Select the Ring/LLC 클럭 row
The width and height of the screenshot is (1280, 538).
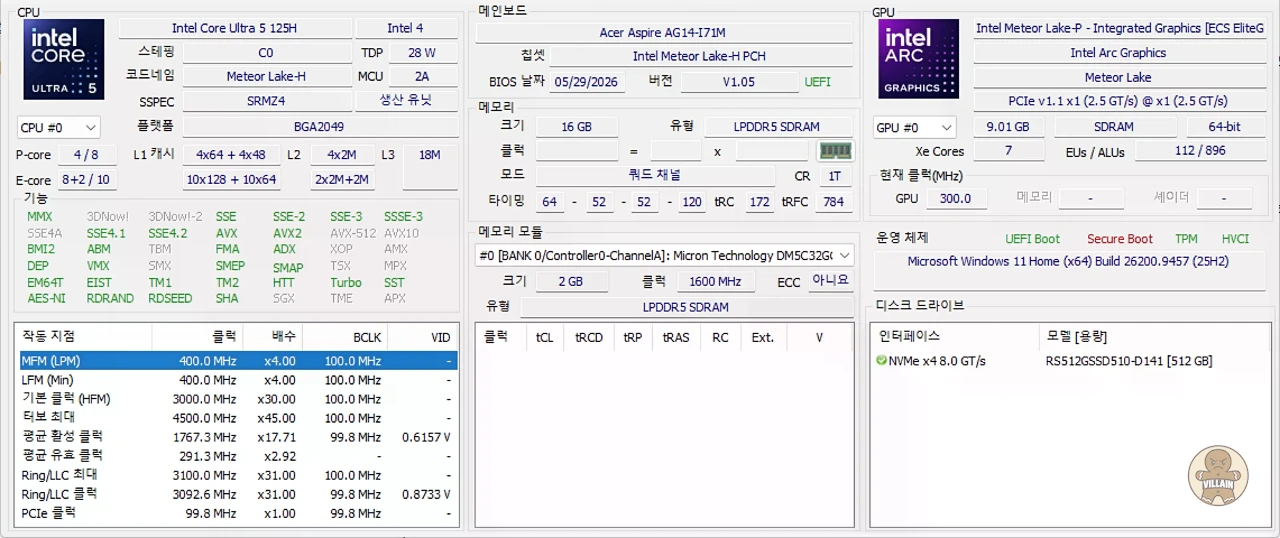click(x=236, y=494)
